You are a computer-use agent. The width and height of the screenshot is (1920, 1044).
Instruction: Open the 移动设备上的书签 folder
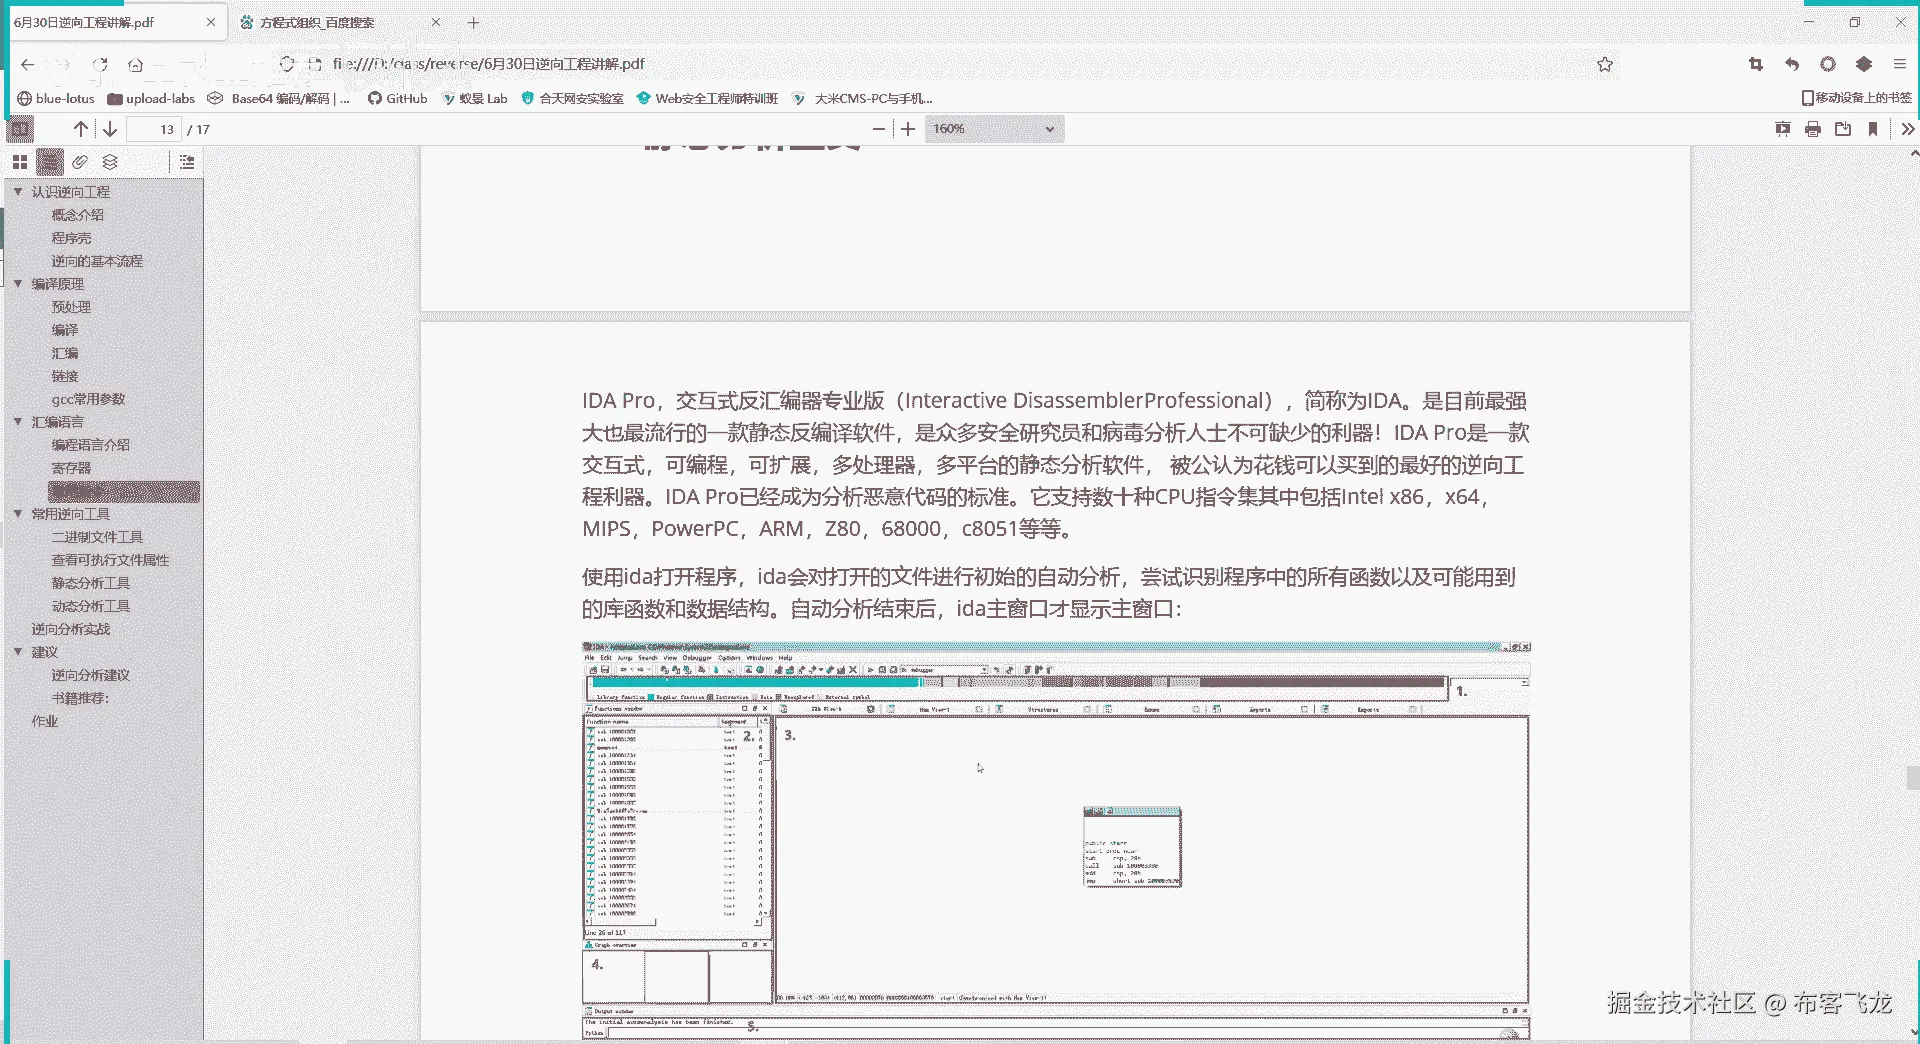[1856, 98]
